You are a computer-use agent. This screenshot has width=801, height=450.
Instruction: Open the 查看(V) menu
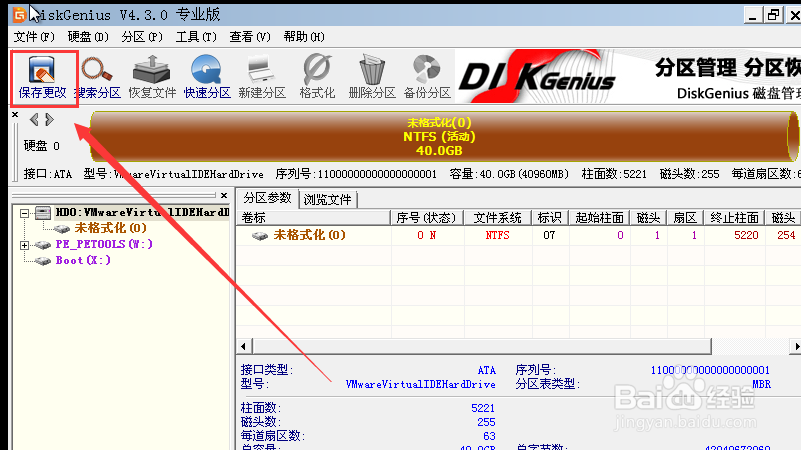(x=250, y=37)
